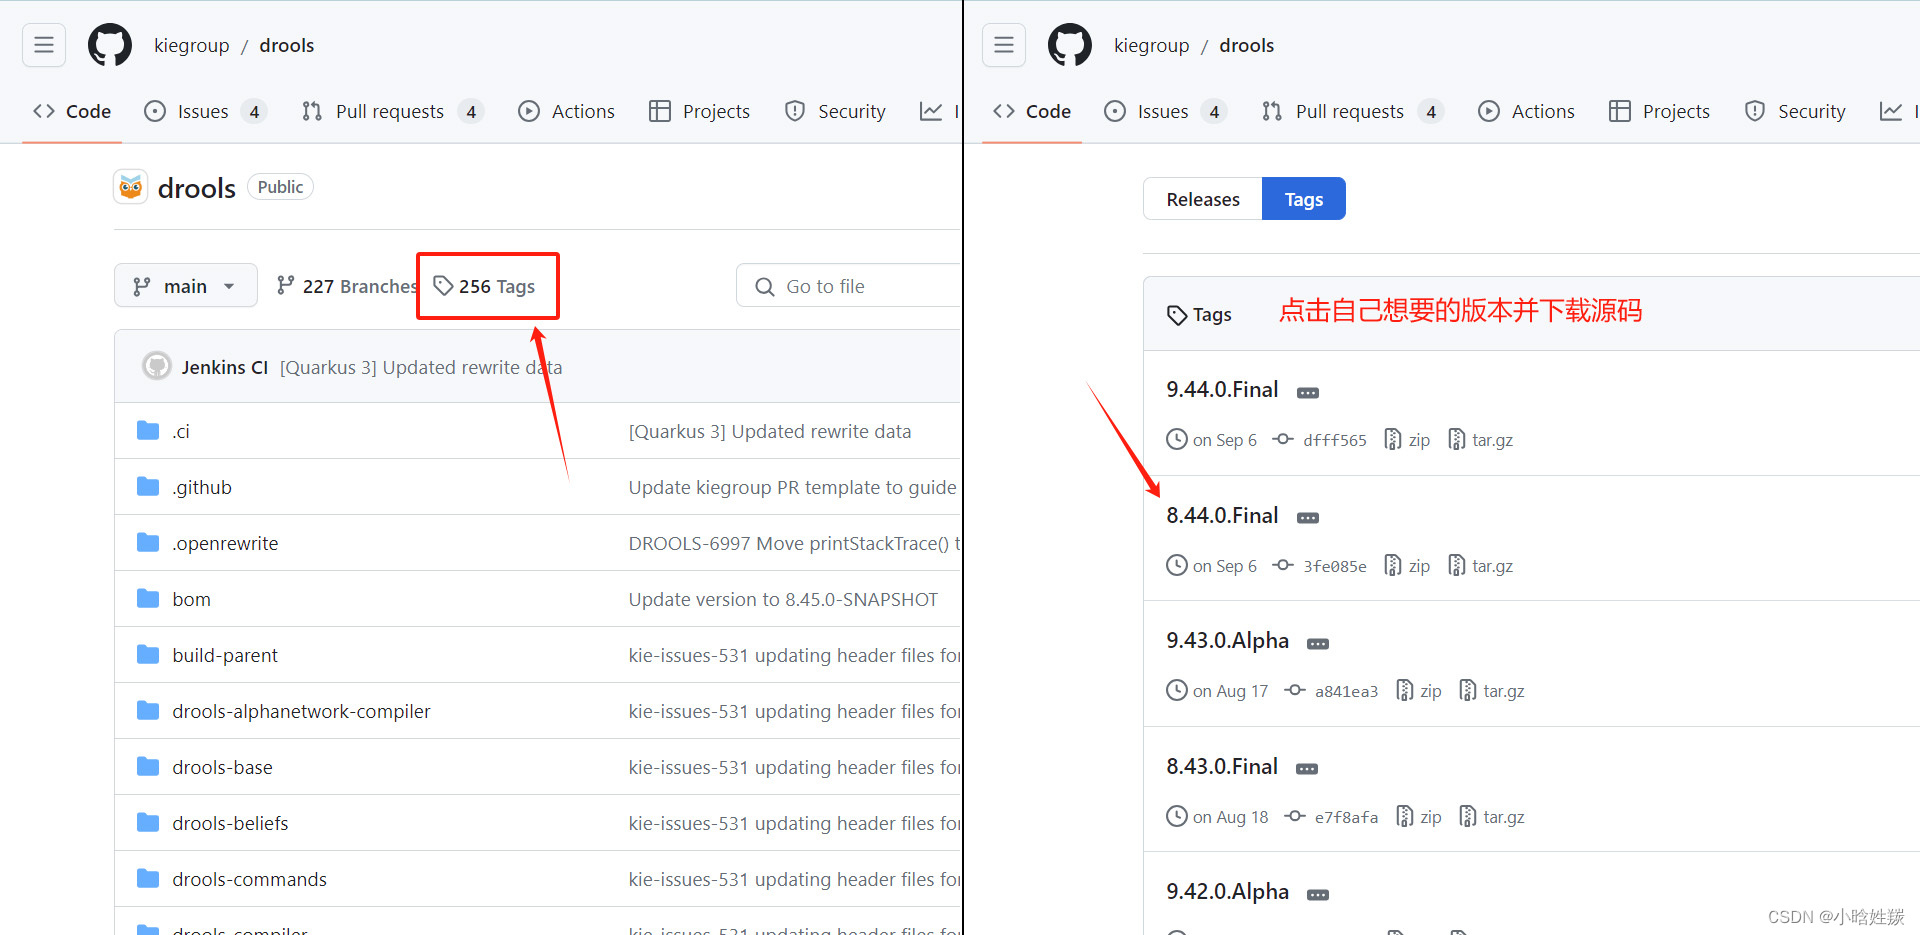Open the 9.44.0.Final tag

click(1222, 389)
